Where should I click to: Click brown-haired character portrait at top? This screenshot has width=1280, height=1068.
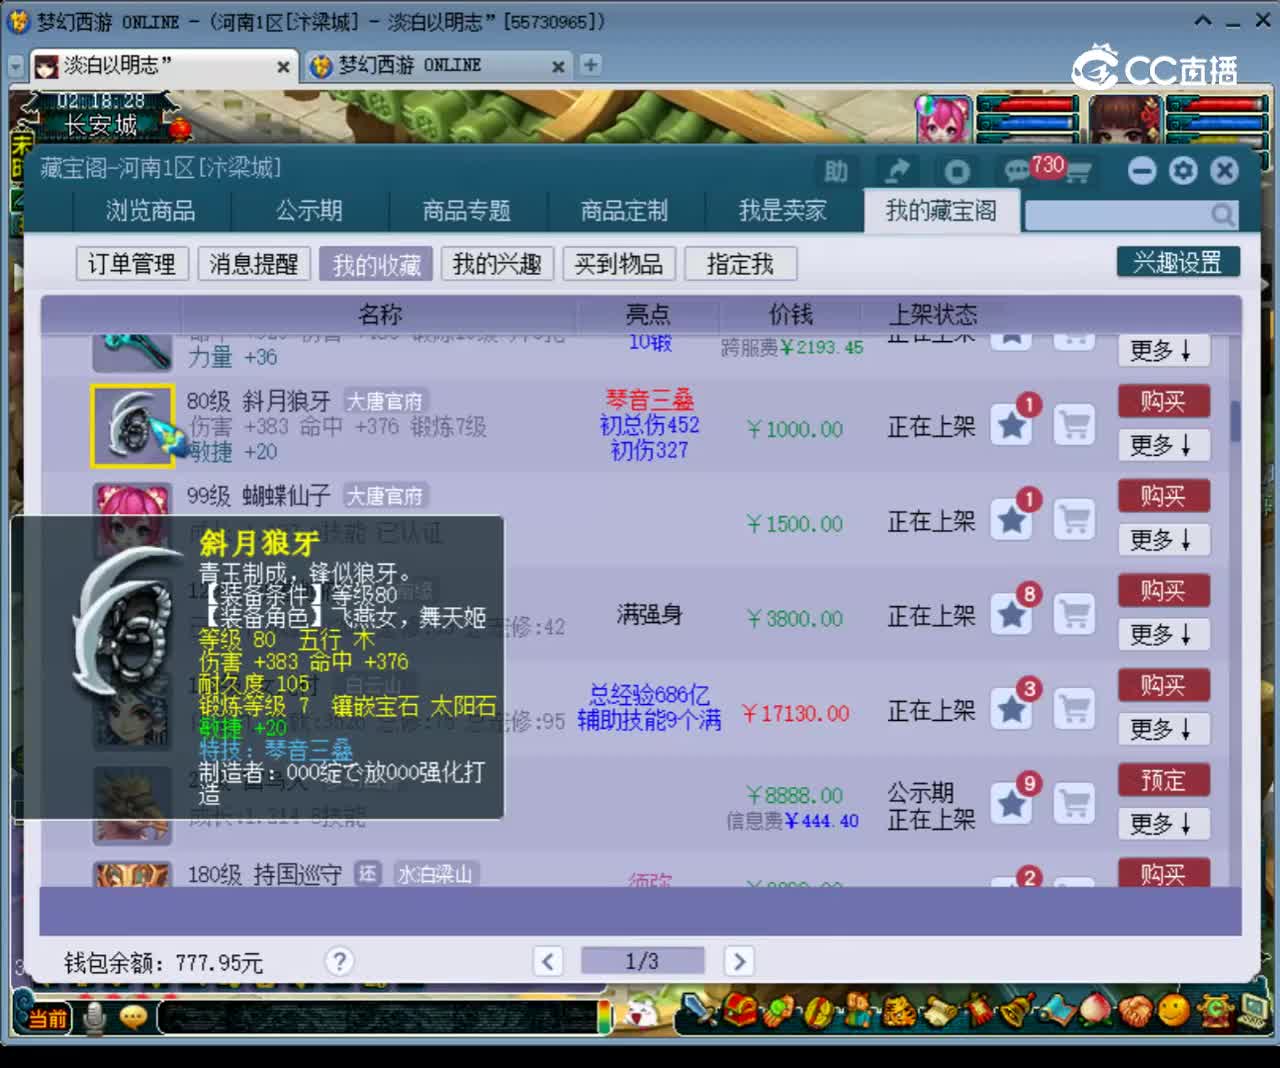[1125, 121]
